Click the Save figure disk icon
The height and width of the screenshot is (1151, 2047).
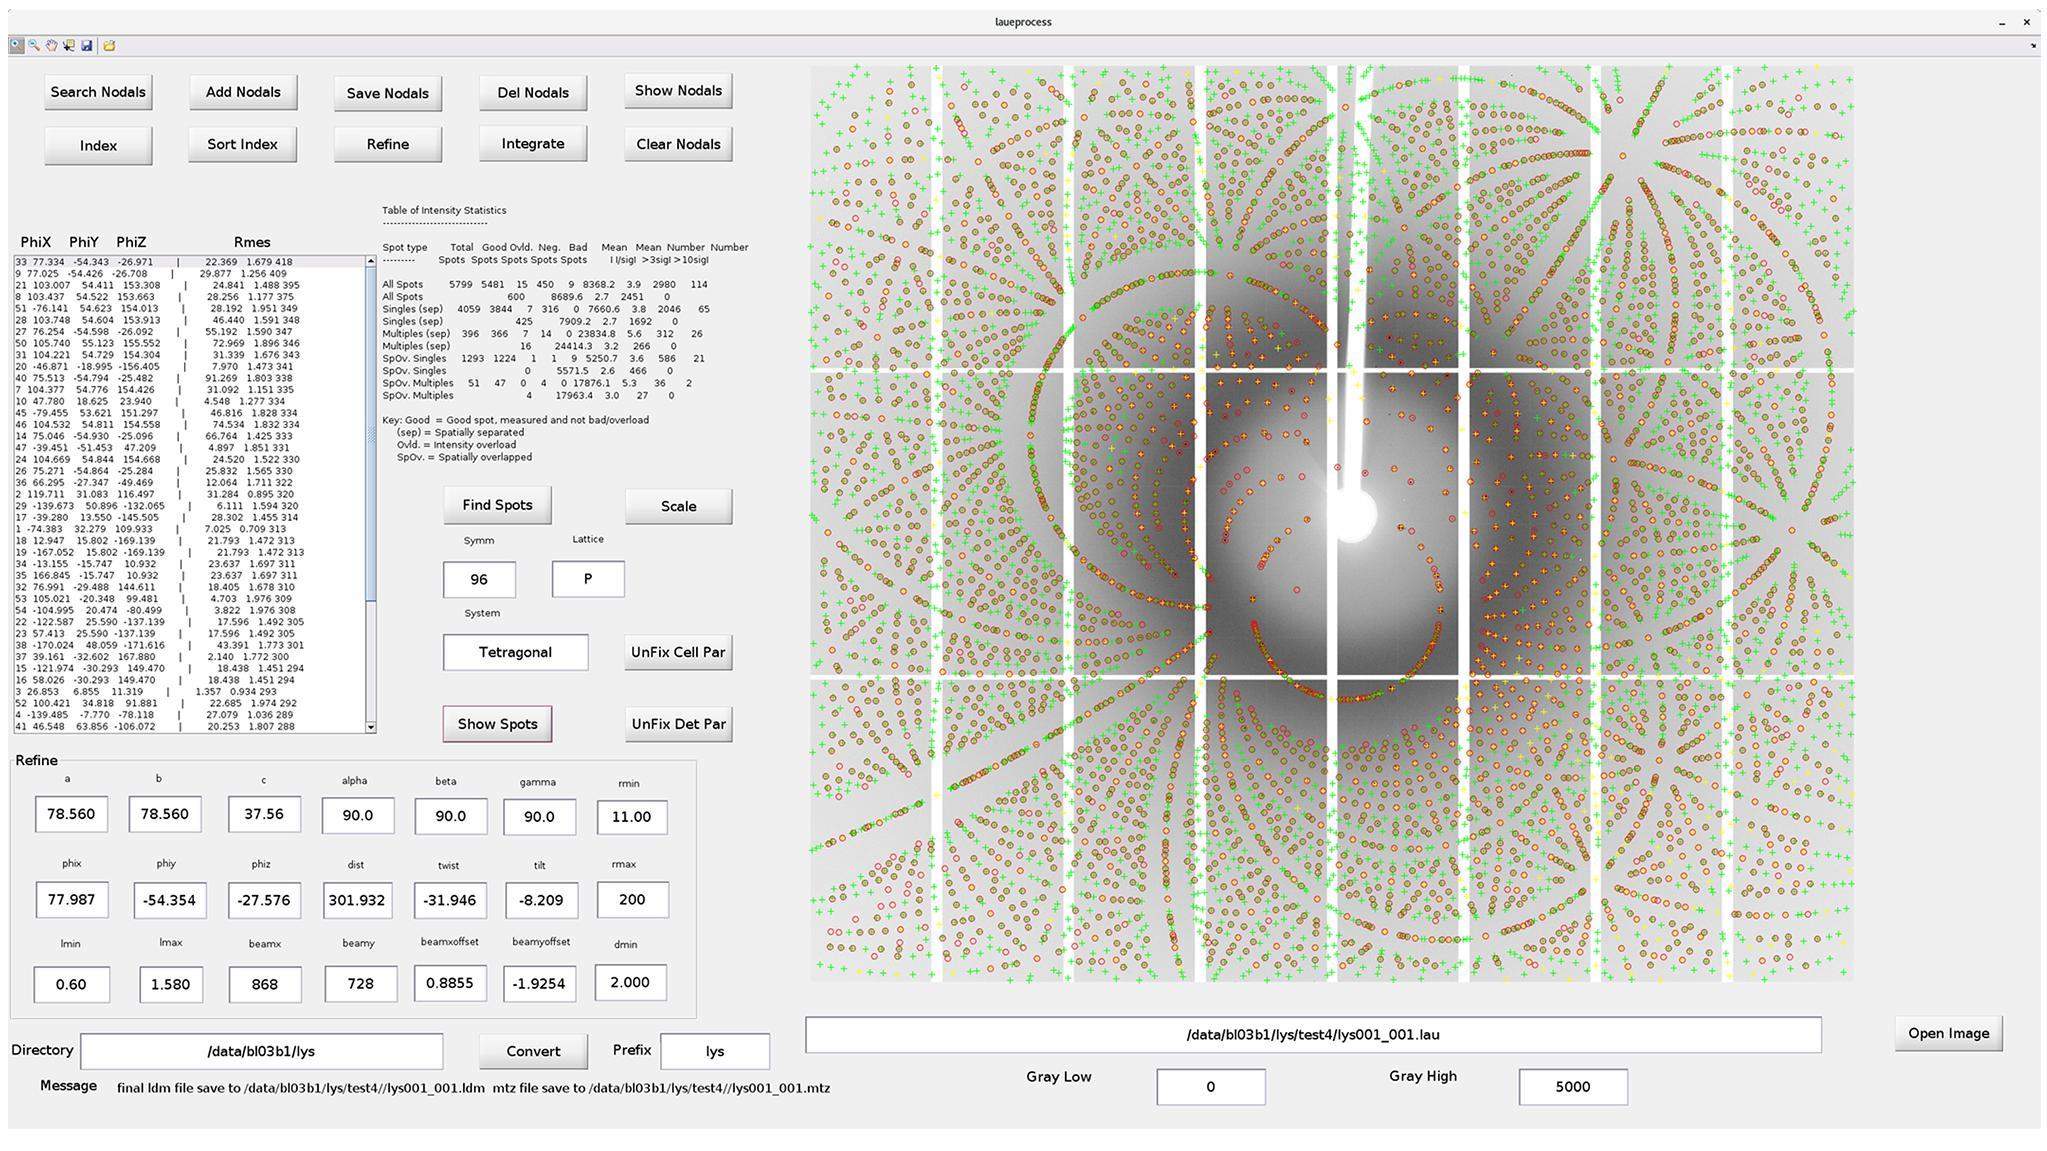tap(87, 45)
